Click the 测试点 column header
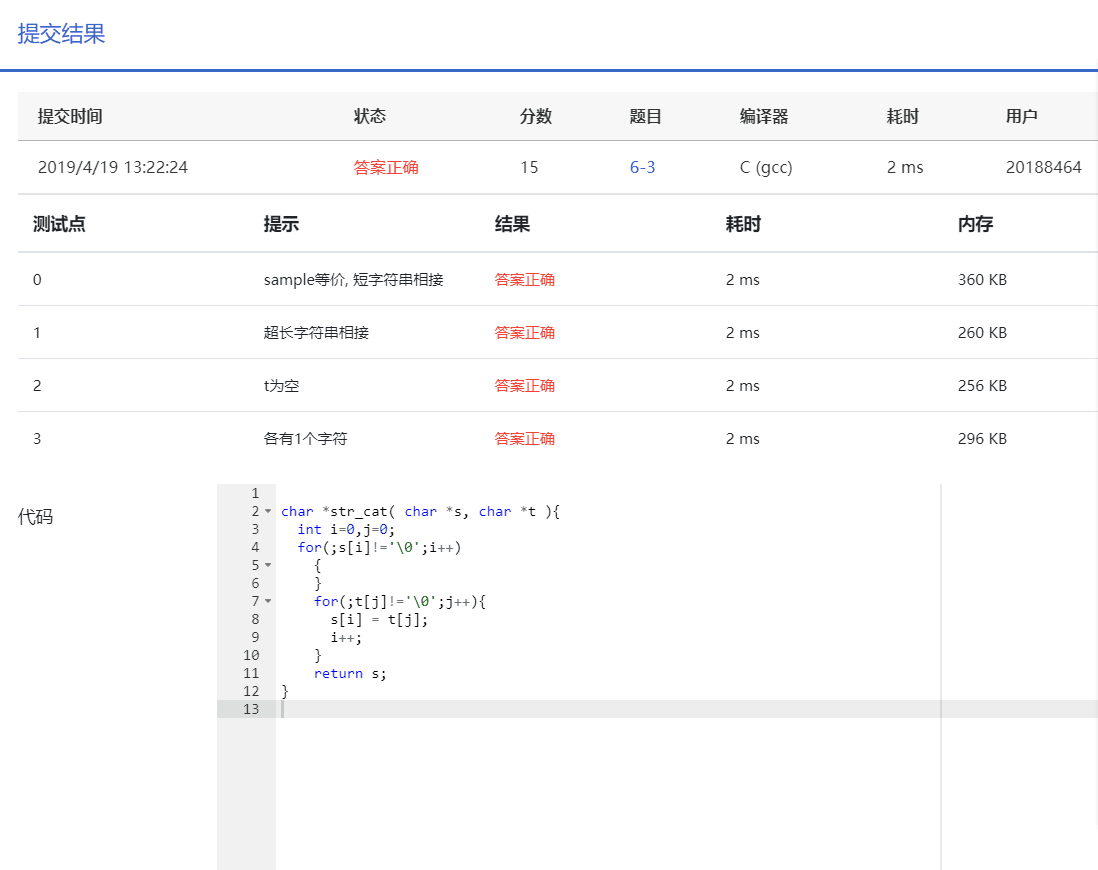 [59, 224]
